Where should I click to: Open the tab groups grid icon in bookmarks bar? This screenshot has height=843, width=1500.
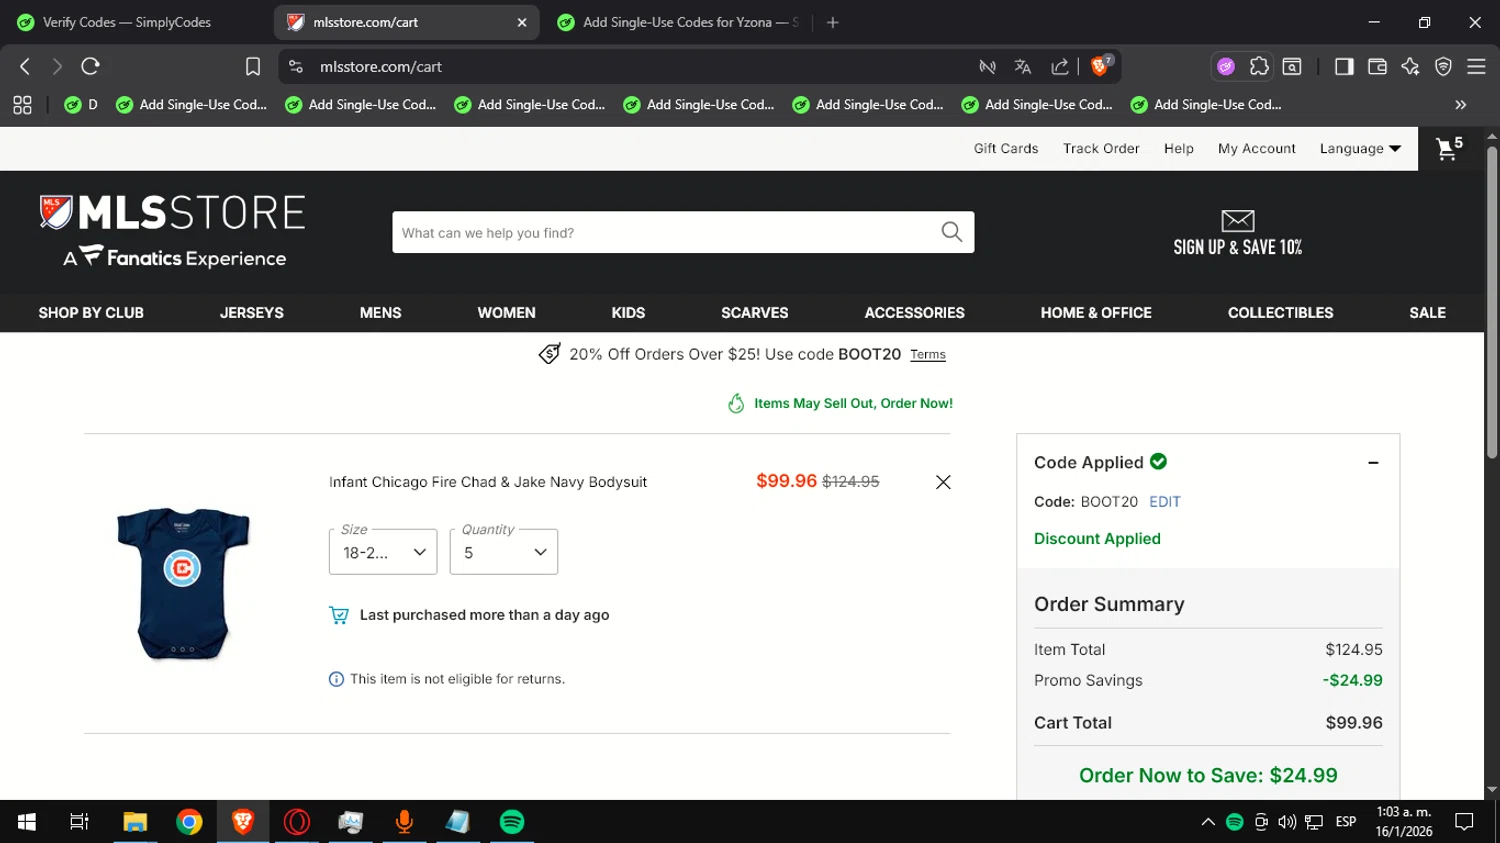coord(22,104)
